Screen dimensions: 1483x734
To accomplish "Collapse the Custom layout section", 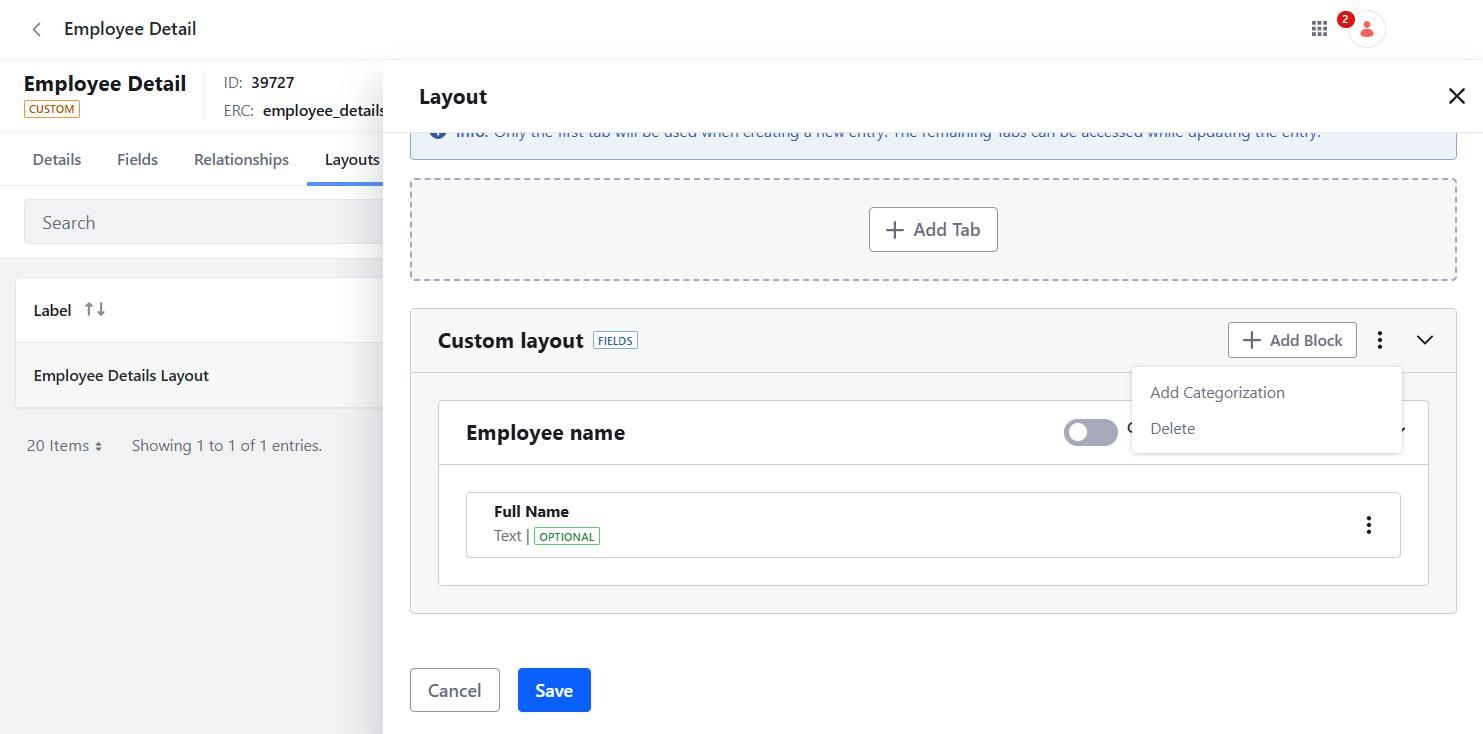I will pos(1425,340).
